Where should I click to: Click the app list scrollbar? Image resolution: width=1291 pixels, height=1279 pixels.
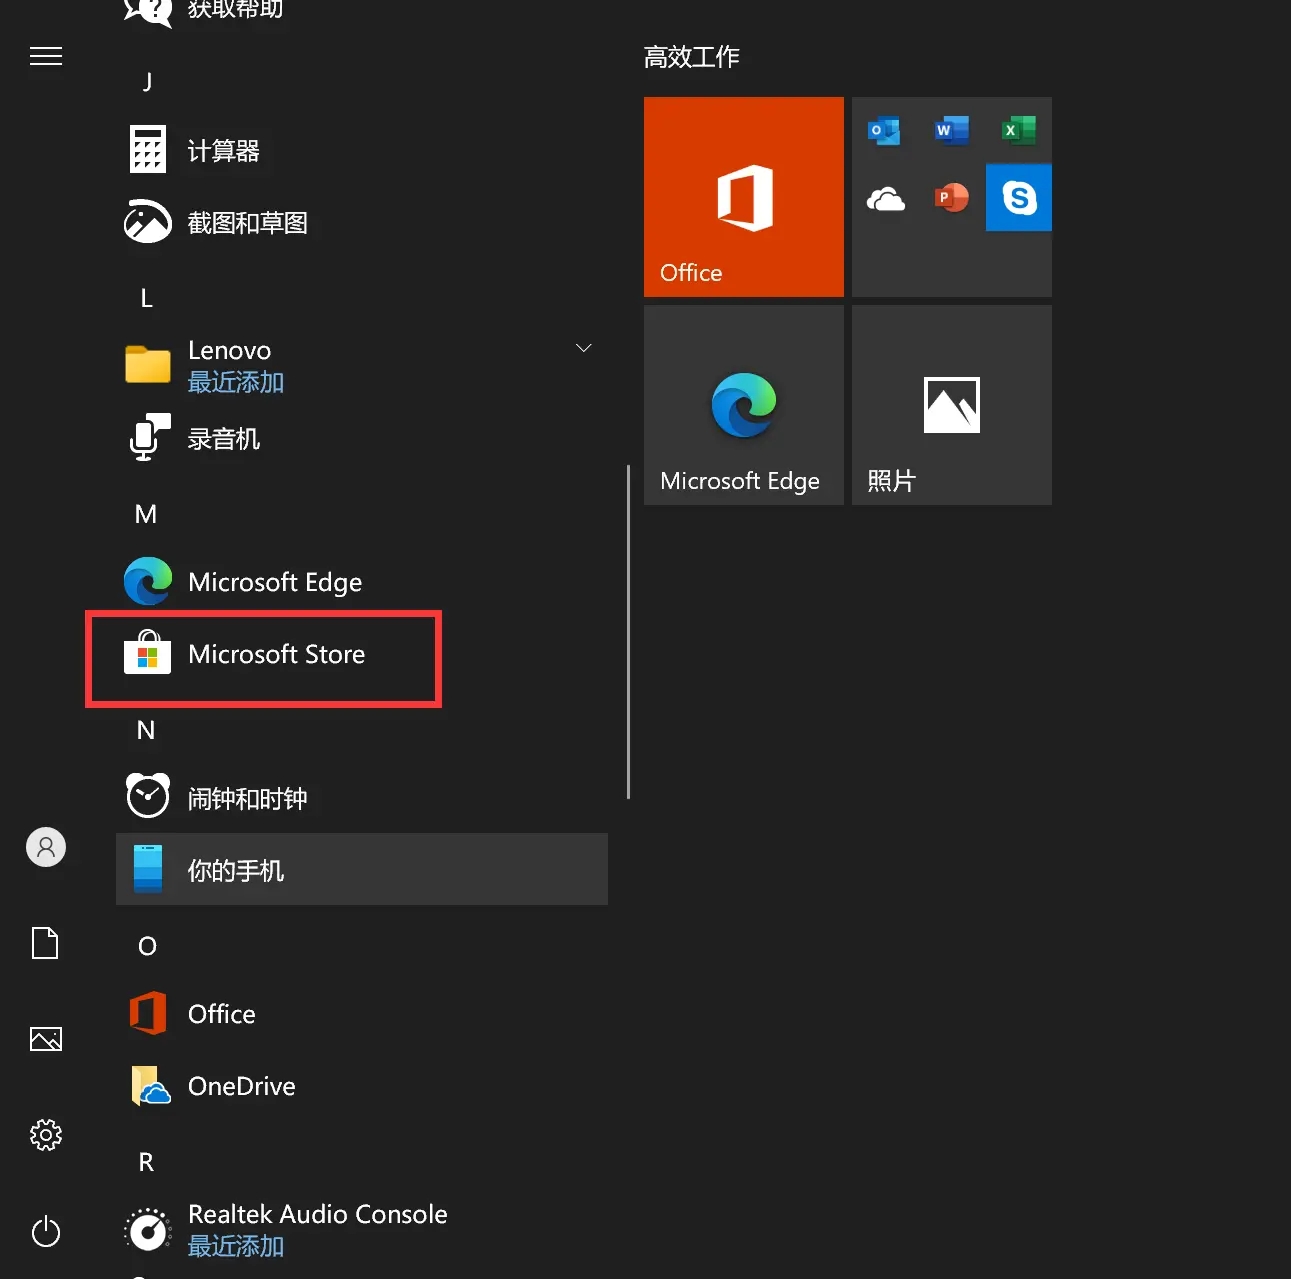point(628,630)
